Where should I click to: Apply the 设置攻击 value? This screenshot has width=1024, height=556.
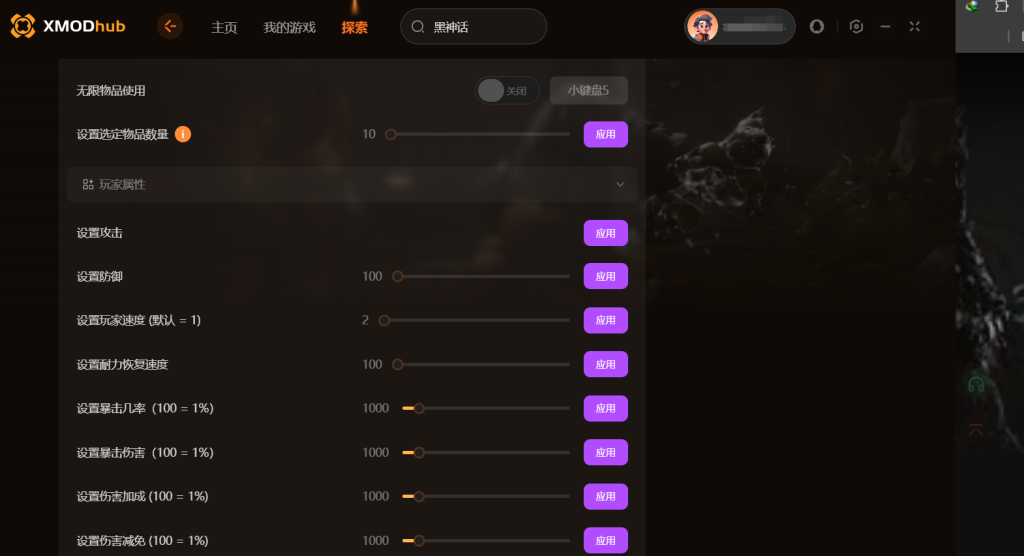point(605,233)
